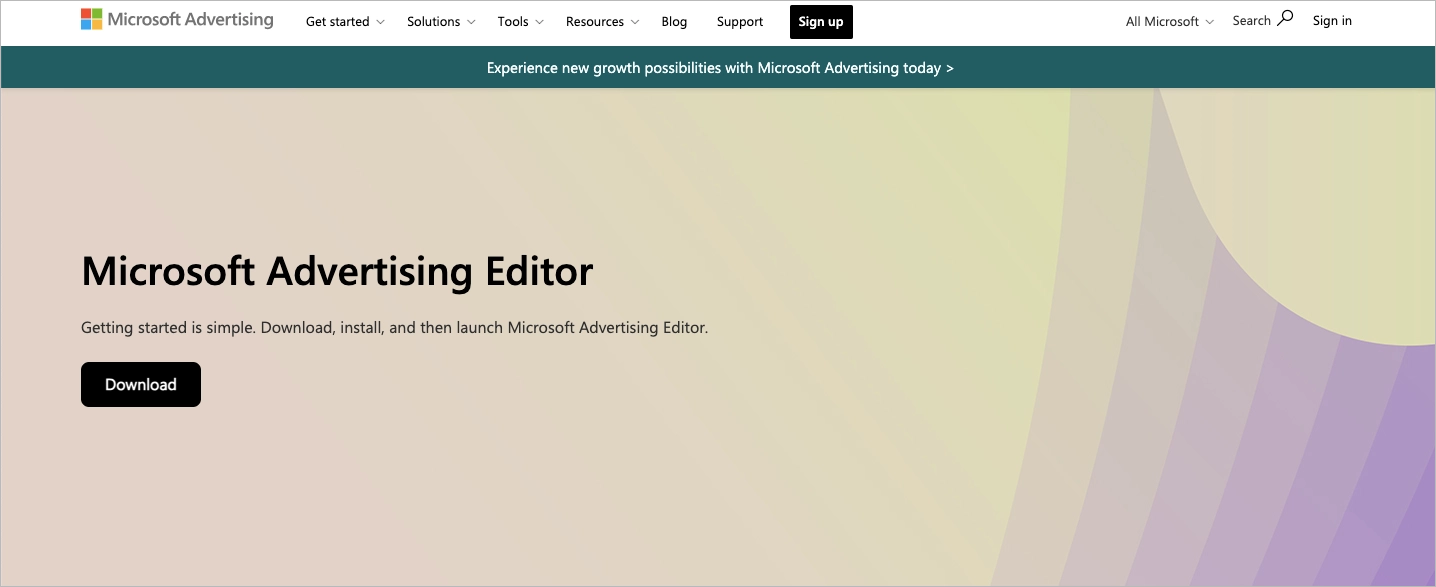Click the chevron arrow beside Get started
The height and width of the screenshot is (587, 1436).
(x=380, y=22)
